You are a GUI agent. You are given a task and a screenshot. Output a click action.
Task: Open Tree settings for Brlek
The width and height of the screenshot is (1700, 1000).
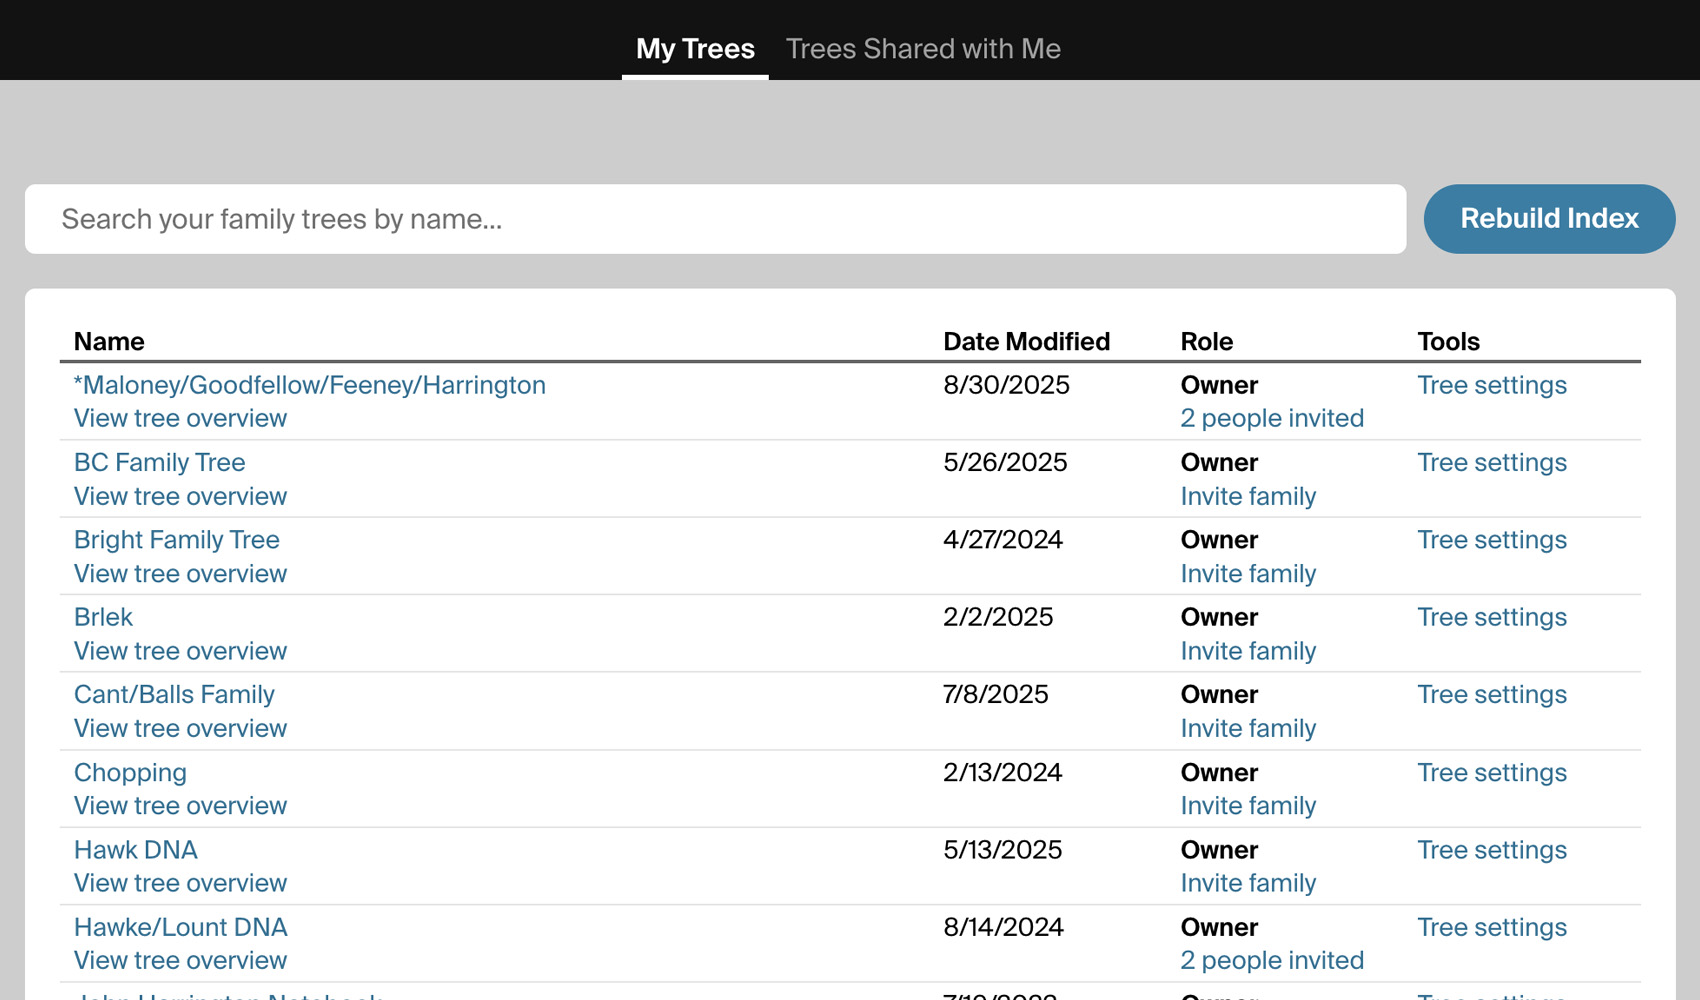(x=1491, y=617)
